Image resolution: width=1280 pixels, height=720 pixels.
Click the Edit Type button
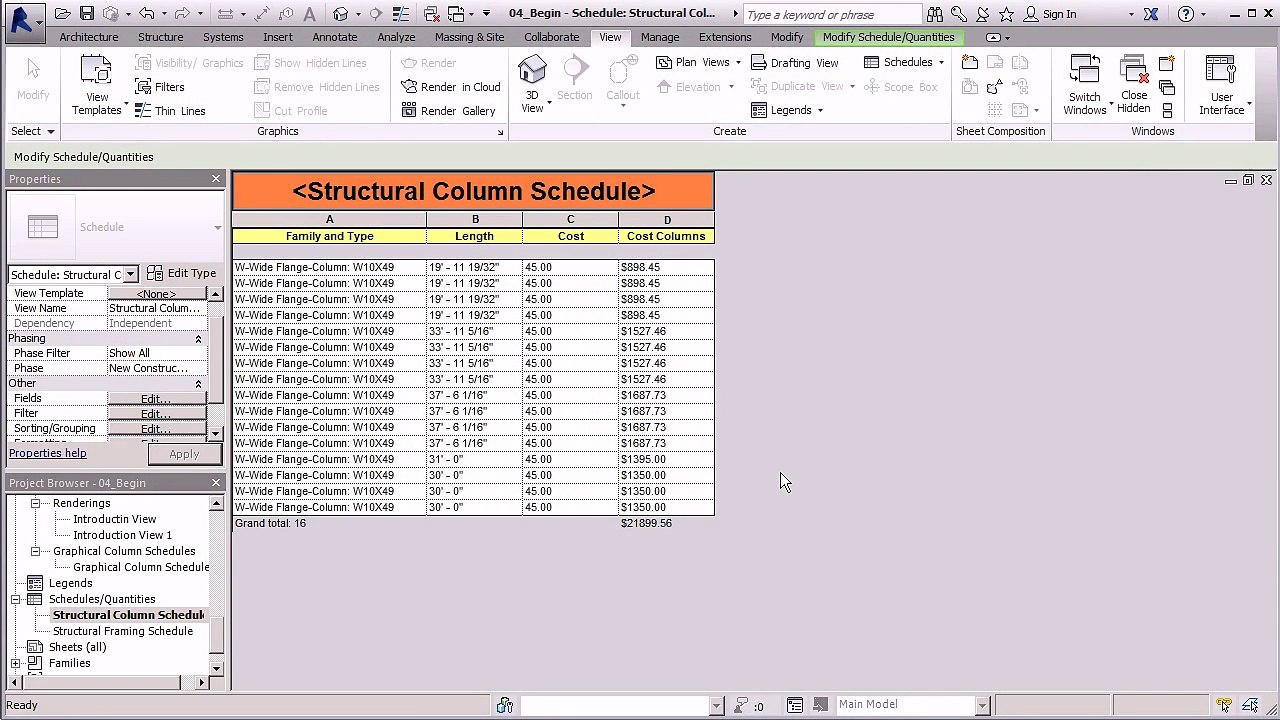182,273
